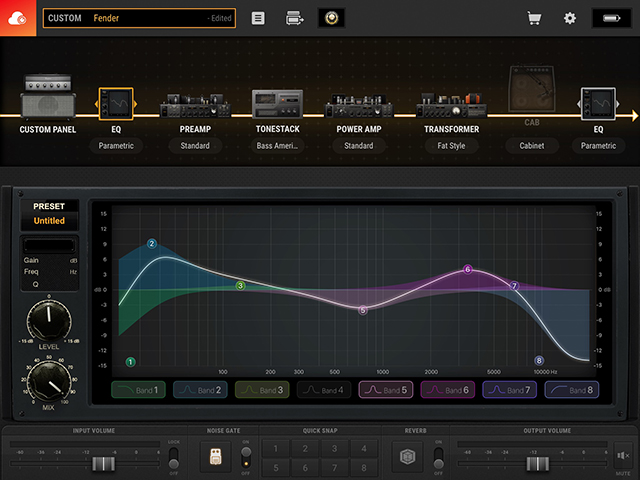Toggle the Noise Gate on/off switch
This screenshot has width=640, height=480.
click(246, 456)
